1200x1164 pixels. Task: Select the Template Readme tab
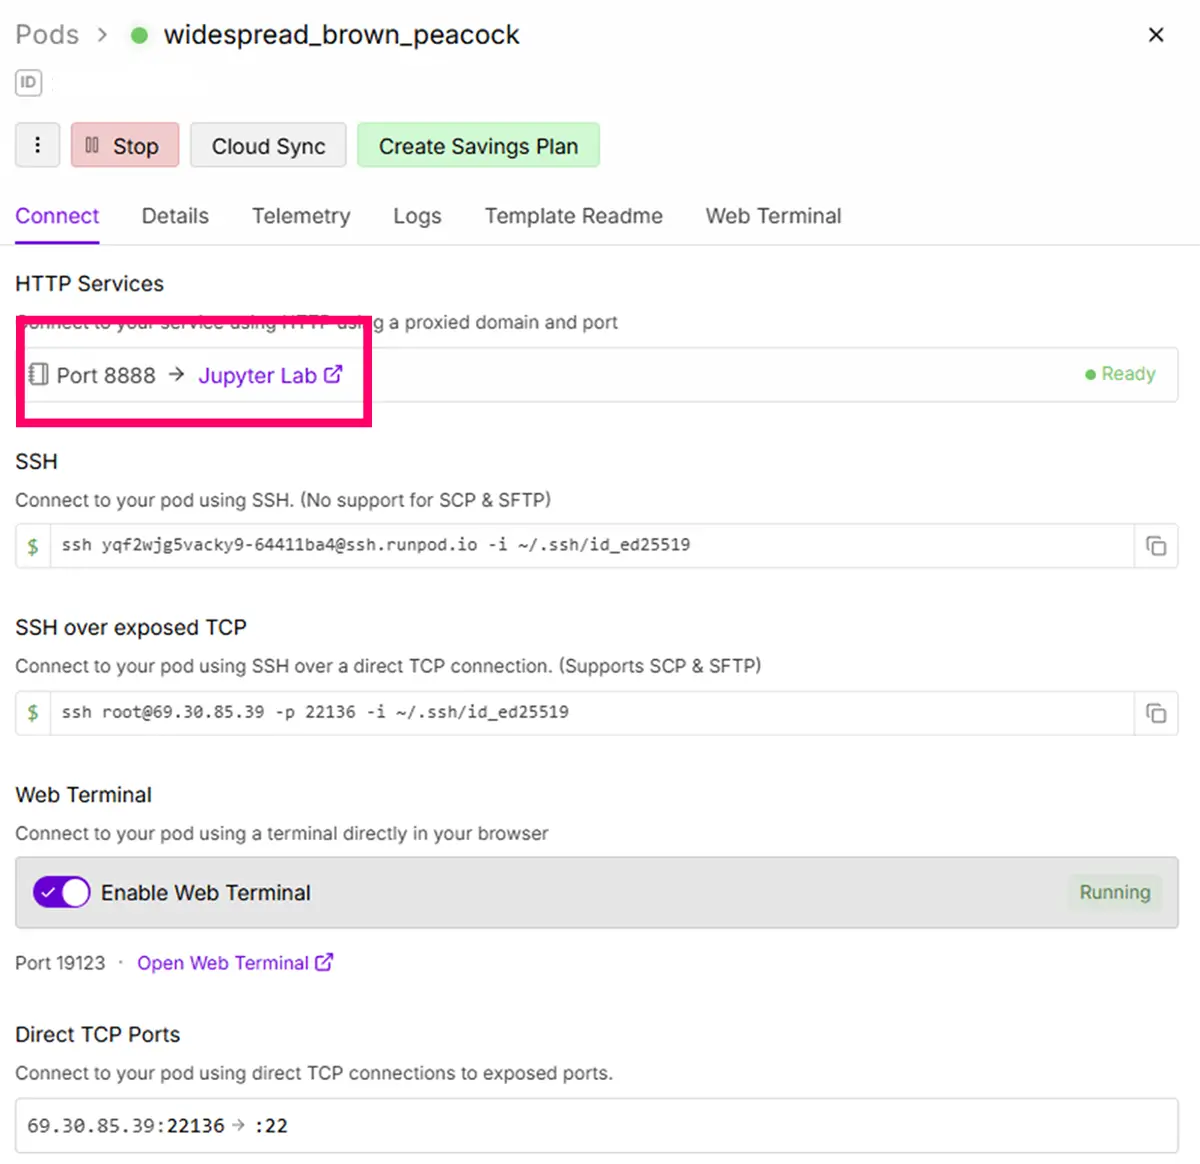pyautogui.click(x=573, y=216)
